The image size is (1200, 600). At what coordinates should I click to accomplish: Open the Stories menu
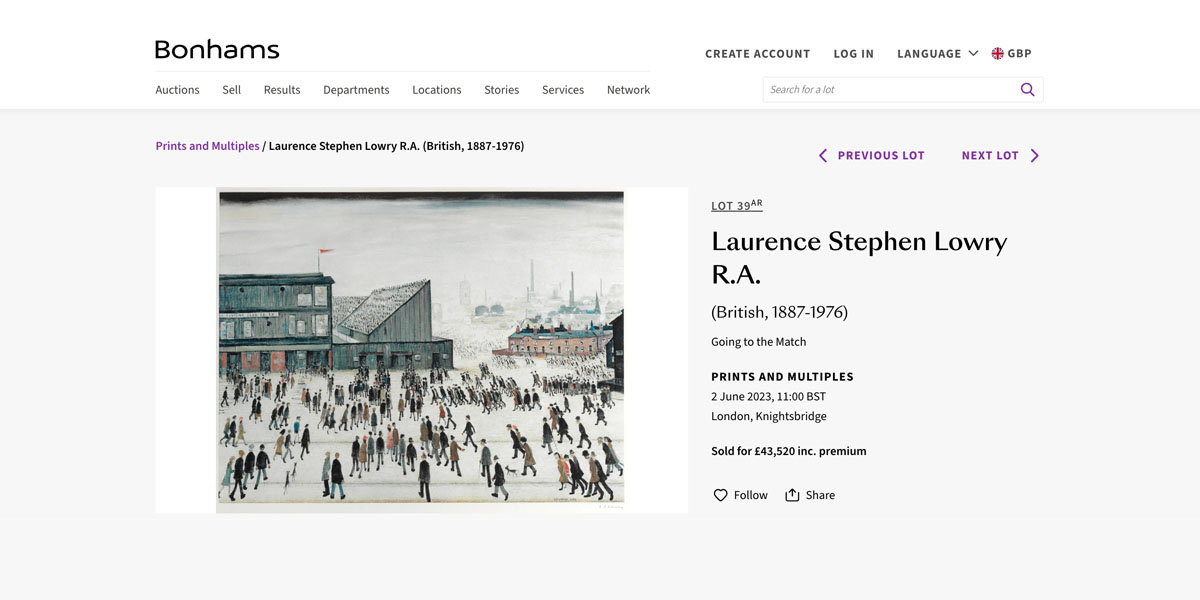(x=502, y=90)
